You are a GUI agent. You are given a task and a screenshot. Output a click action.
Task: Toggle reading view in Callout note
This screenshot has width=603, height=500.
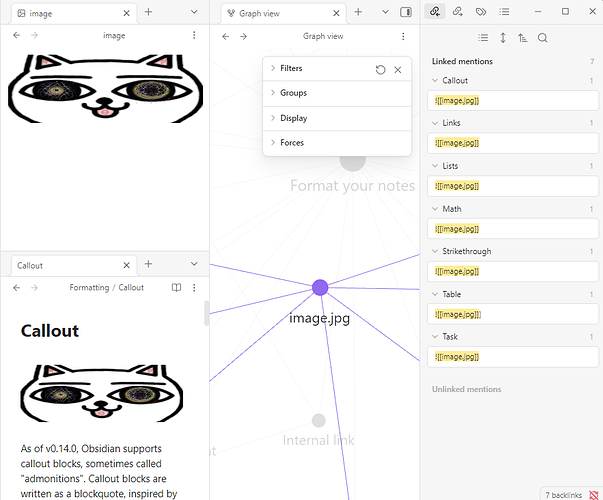[176, 288]
